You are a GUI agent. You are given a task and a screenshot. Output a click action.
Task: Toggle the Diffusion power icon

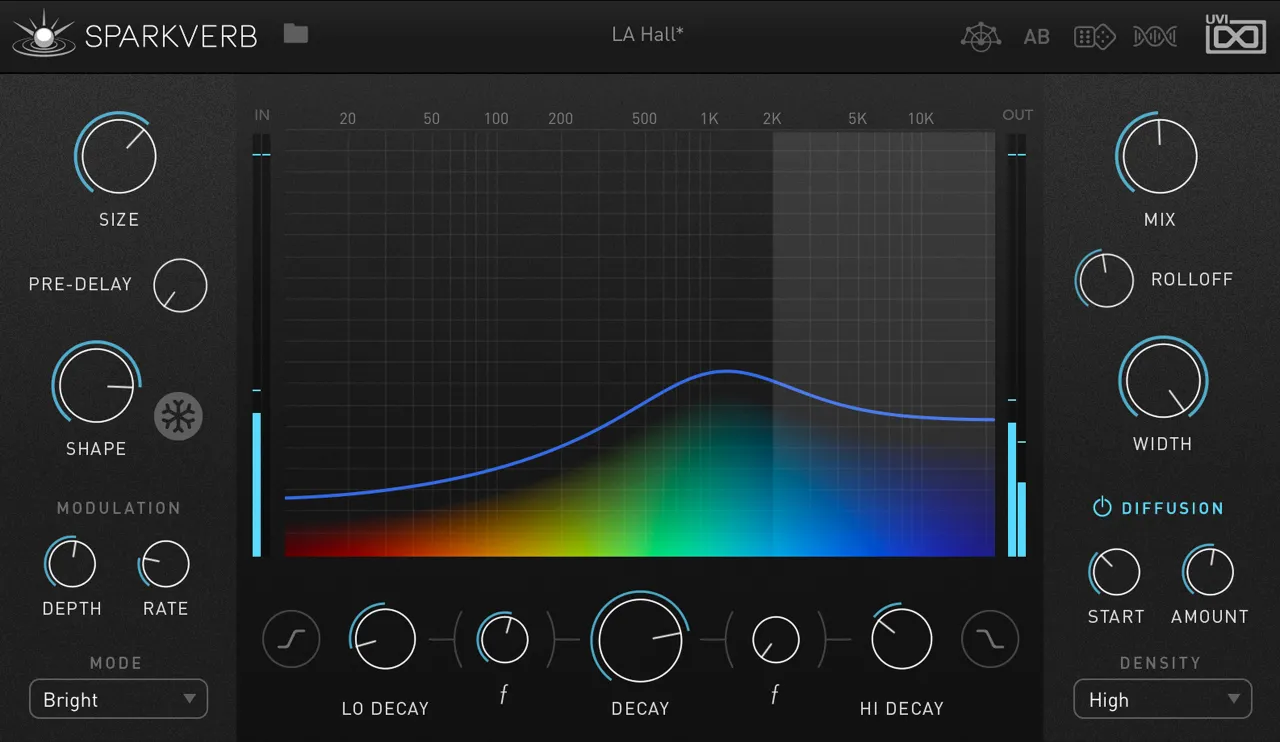coord(1102,507)
